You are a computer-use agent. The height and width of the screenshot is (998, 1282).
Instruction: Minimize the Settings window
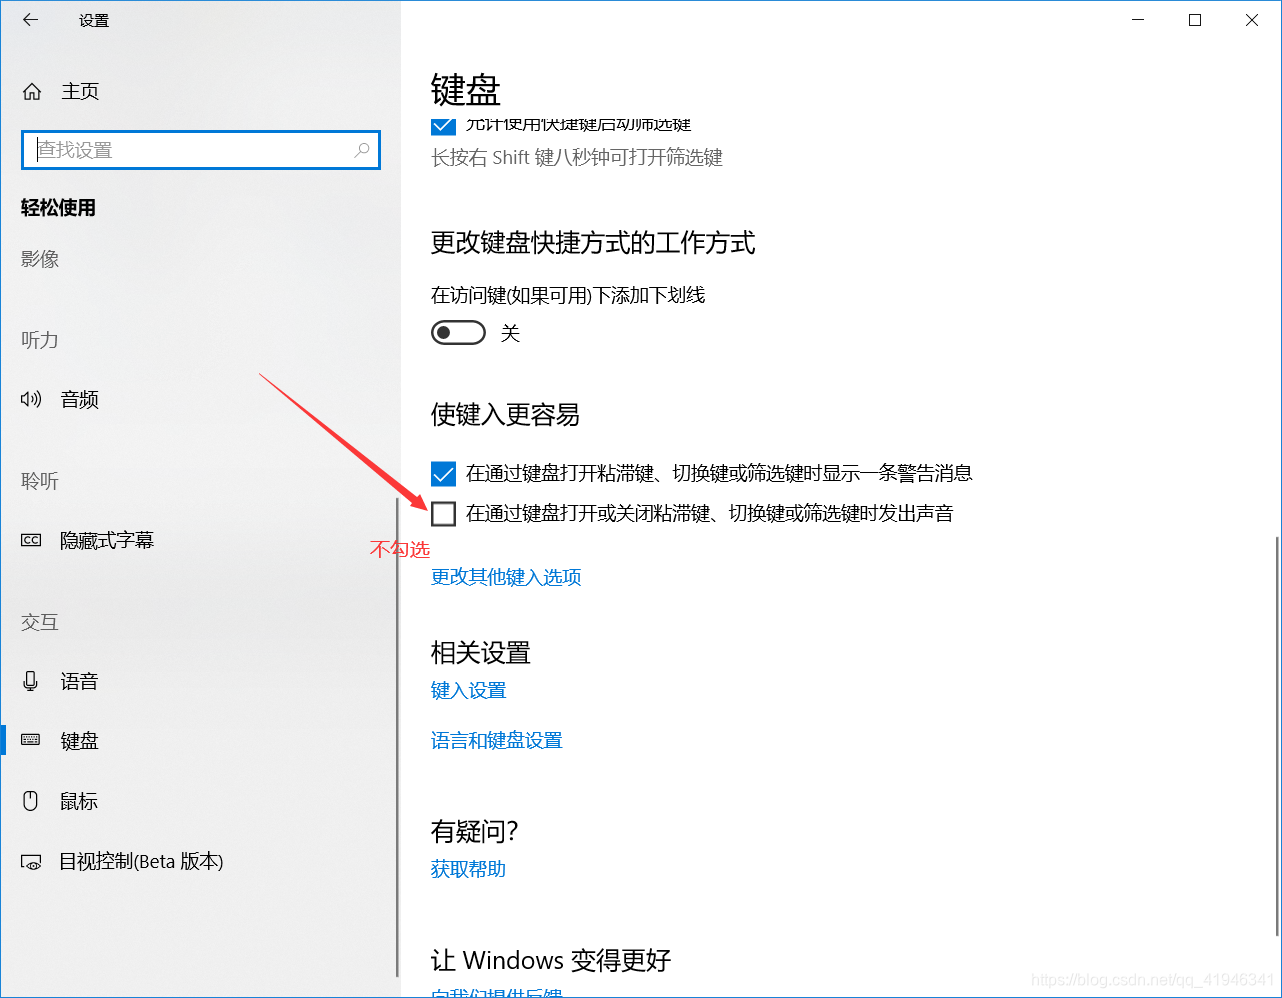[x=1138, y=20]
